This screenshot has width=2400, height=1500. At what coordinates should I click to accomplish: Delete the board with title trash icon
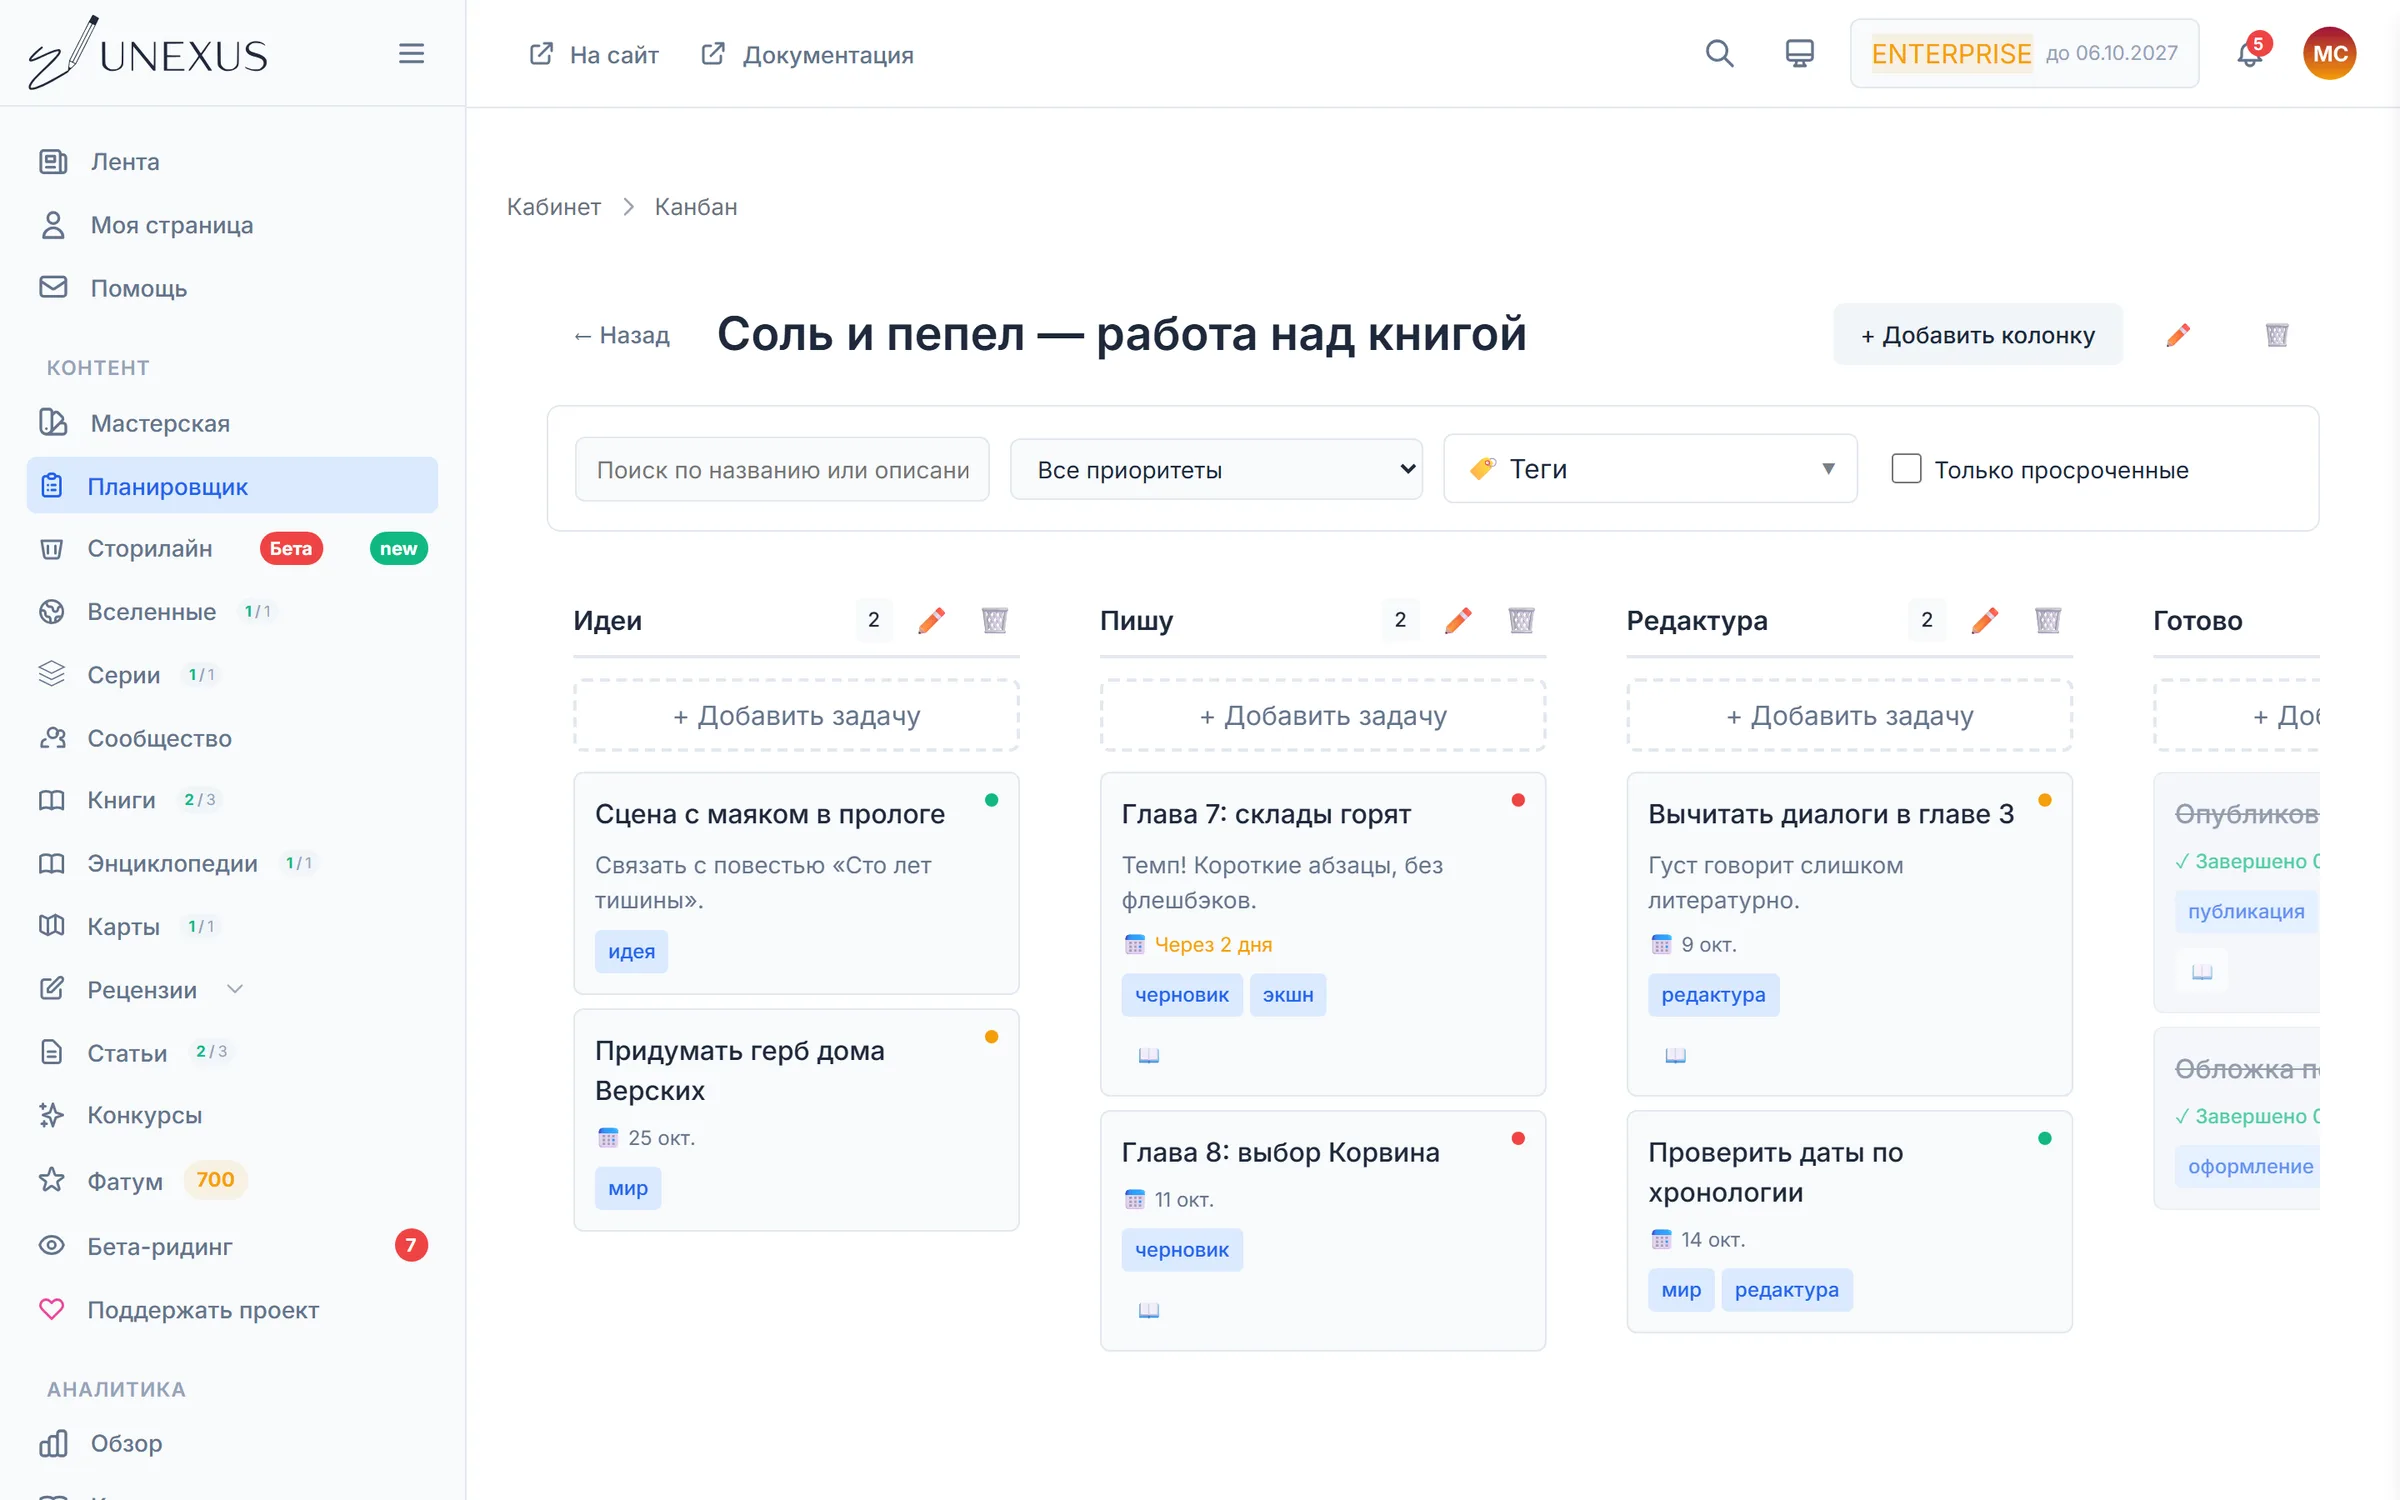pos(2277,335)
